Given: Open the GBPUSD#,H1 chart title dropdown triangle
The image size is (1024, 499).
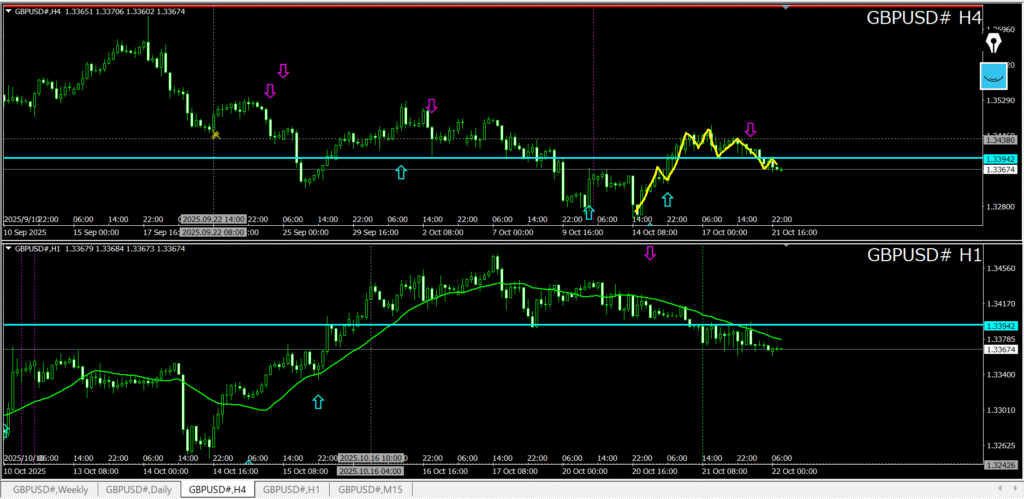Looking at the screenshot, I should (9, 247).
